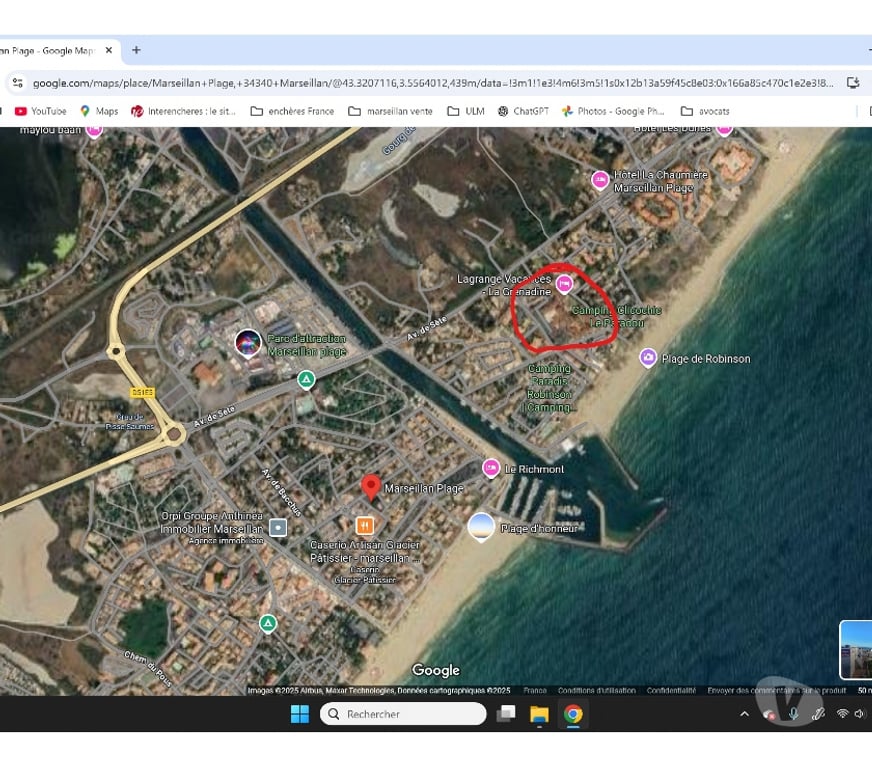The height and width of the screenshot is (768, 872).
Task: Launch Chrome from the Windows taskbar
Action: click(572, 713)
